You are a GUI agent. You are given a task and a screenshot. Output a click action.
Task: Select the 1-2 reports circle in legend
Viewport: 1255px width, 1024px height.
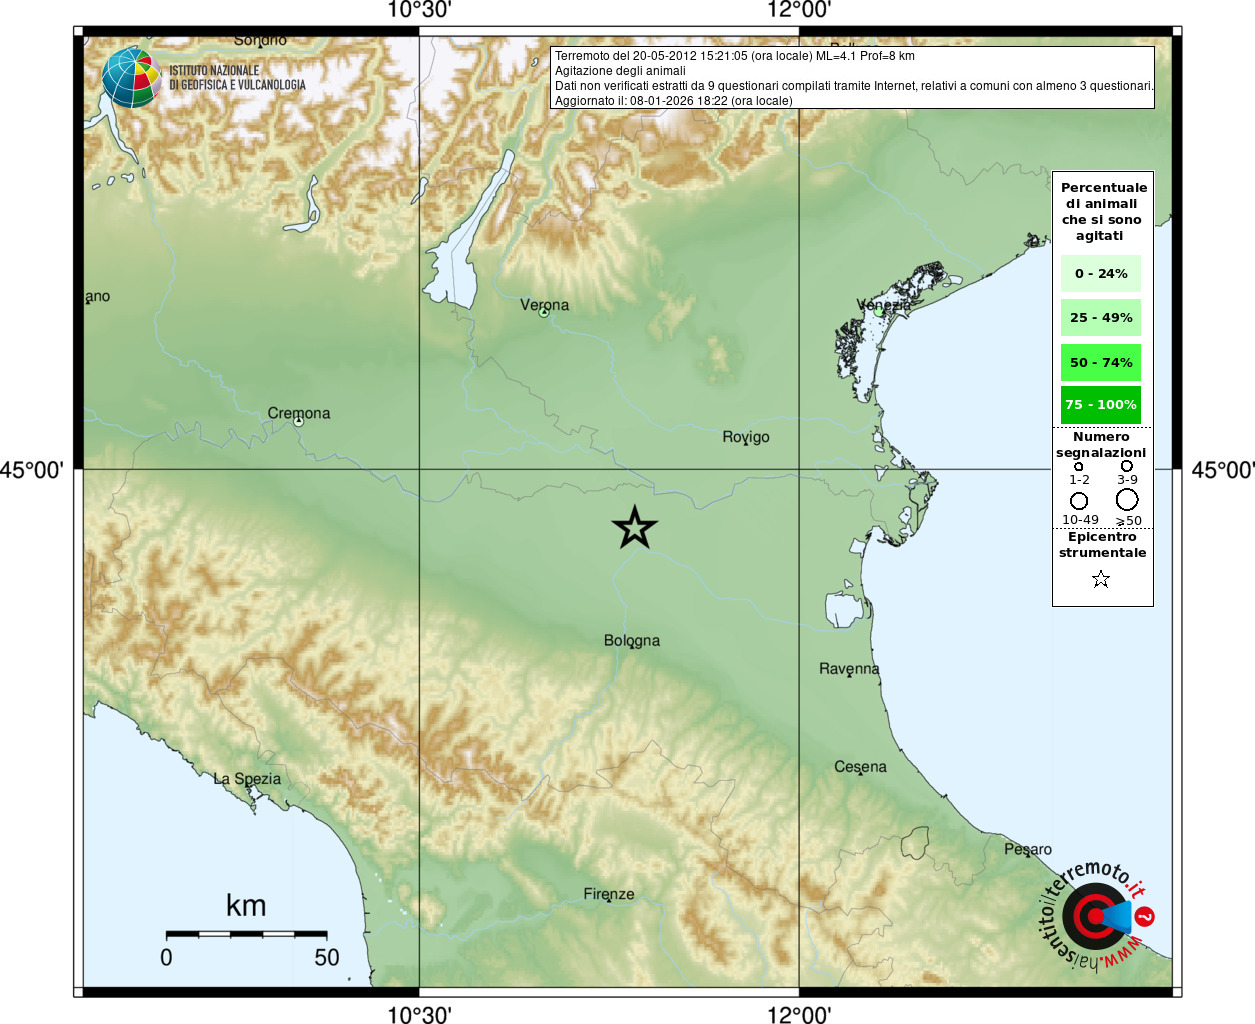[1078, 466]
